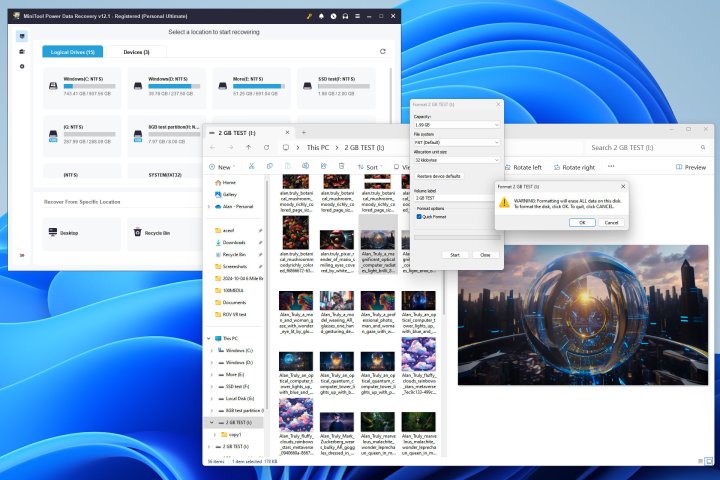This screenshot has height=480, width=720.
Task: Click the Forward arrow in File Explorer
Action: point(231,147)
